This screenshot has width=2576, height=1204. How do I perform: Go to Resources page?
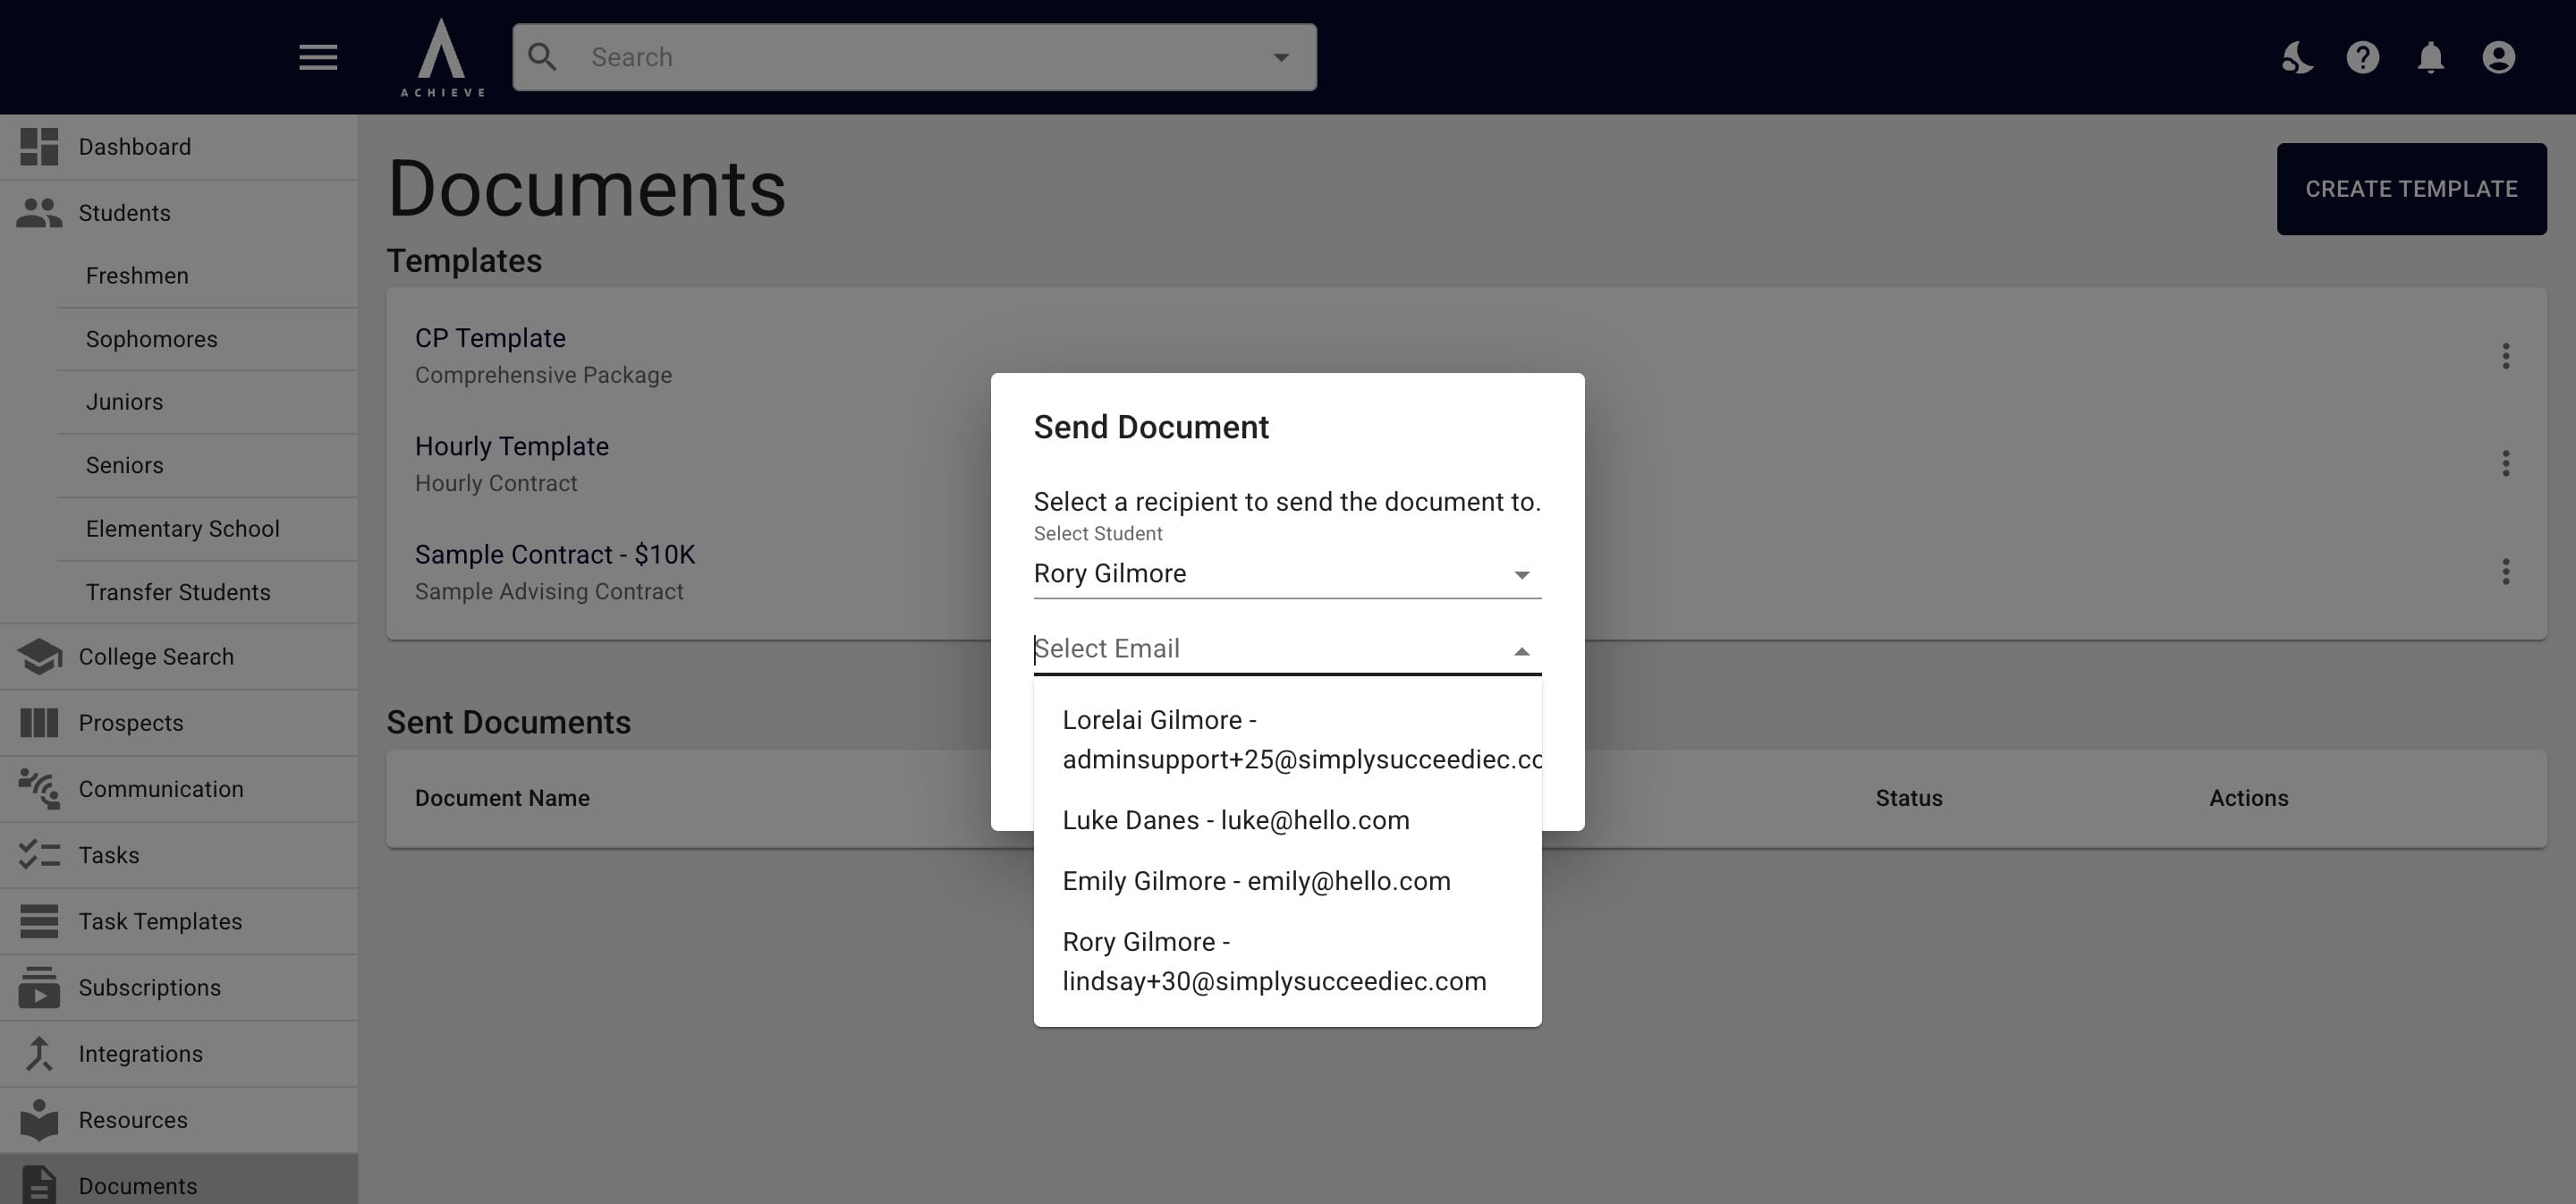tap(179, 1120)
